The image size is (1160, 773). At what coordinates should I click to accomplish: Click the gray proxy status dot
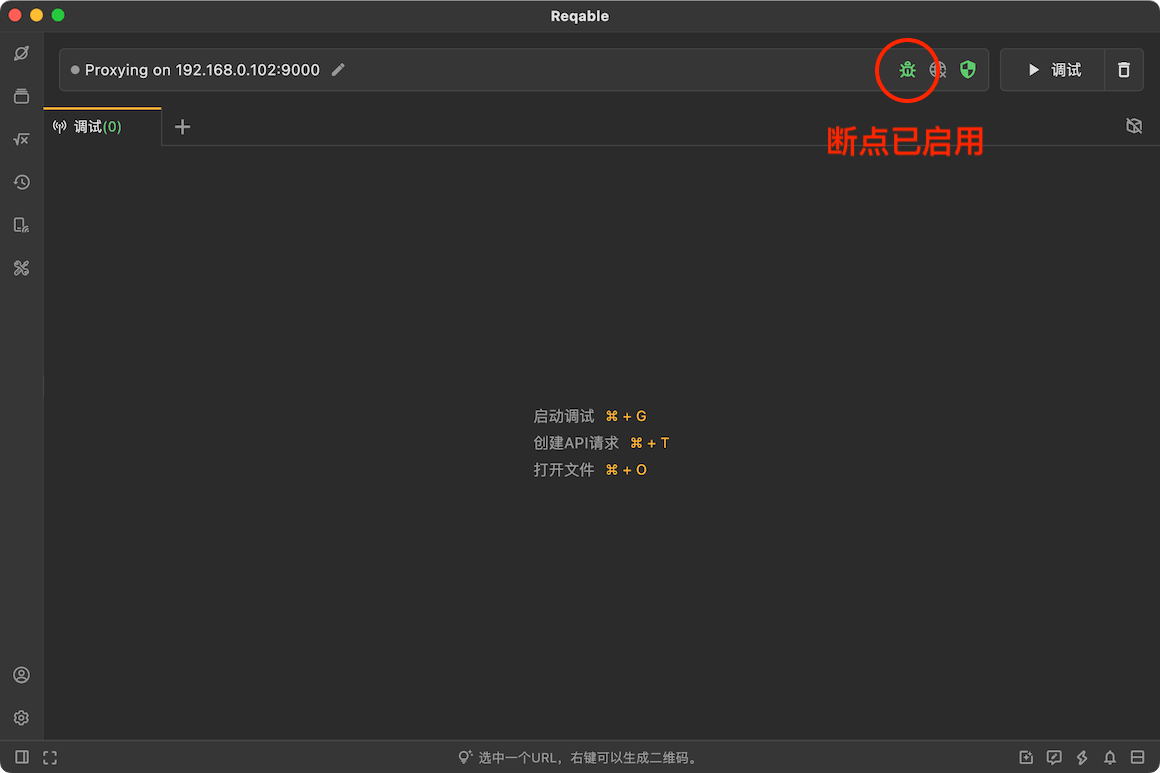(75, 70)
